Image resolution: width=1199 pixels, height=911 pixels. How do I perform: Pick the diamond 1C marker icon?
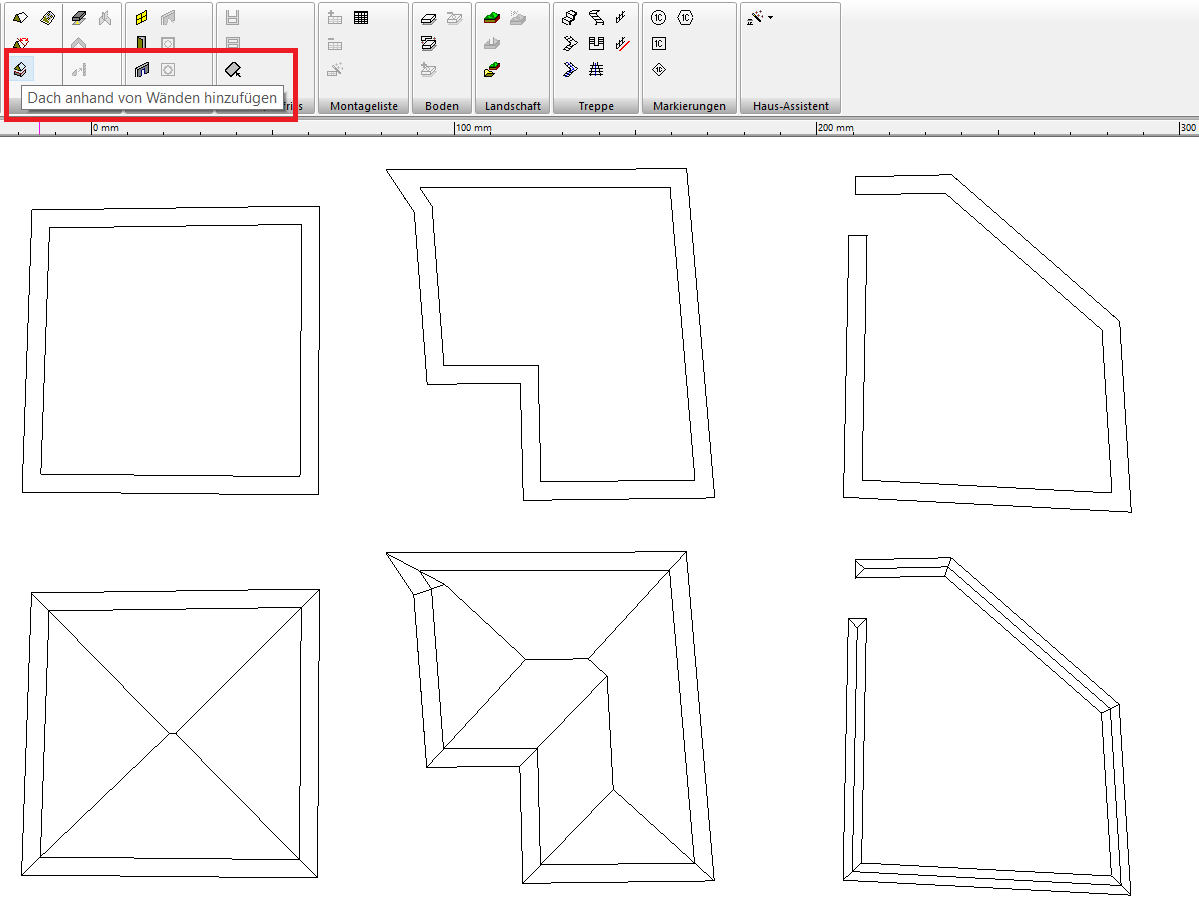(658, 70)
